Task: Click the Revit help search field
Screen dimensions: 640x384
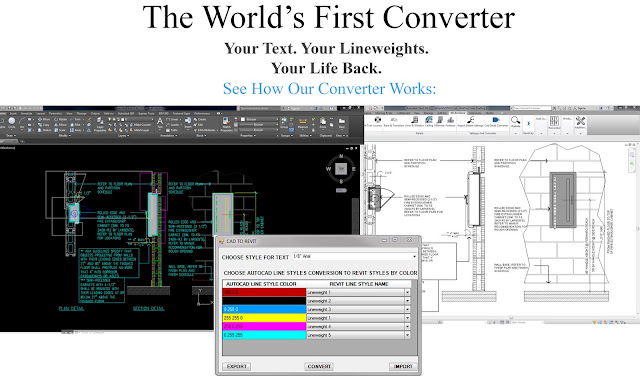Action: 532,108
